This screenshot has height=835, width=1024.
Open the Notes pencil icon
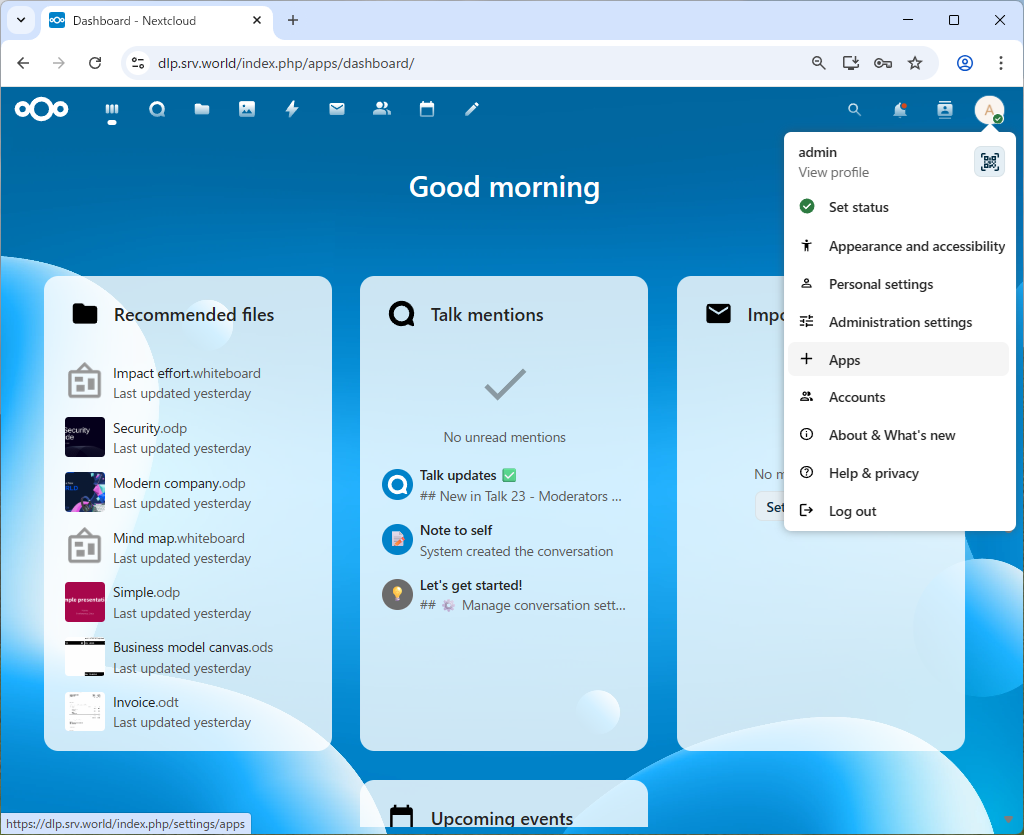click(x=472, y=109)
